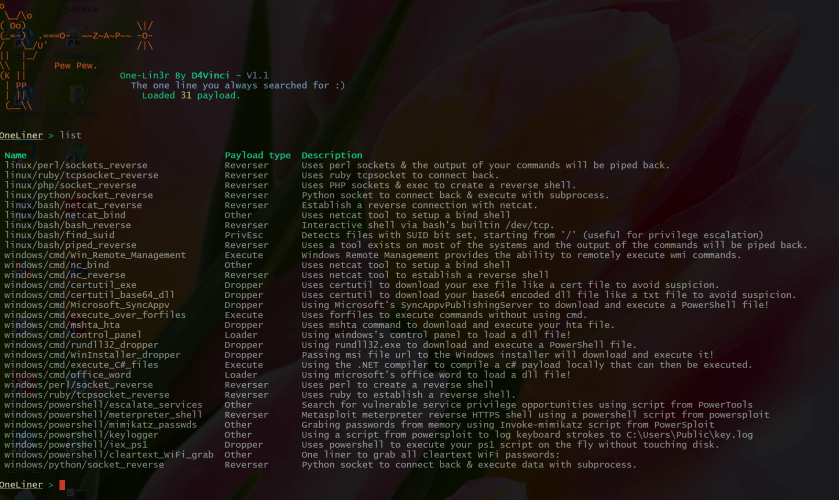The height and width of the screenshot is (500, 839).
Task: Click the windows/cmd/certutil_base64_dll entry
Action: click(90, 295)
